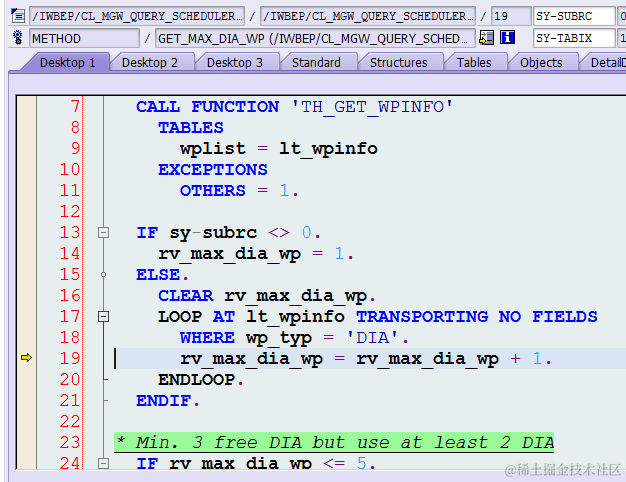Viewport: 626px width, 482px height.
Task: Click the TABLES keyword on line 8
Action: tap(190, 128)
